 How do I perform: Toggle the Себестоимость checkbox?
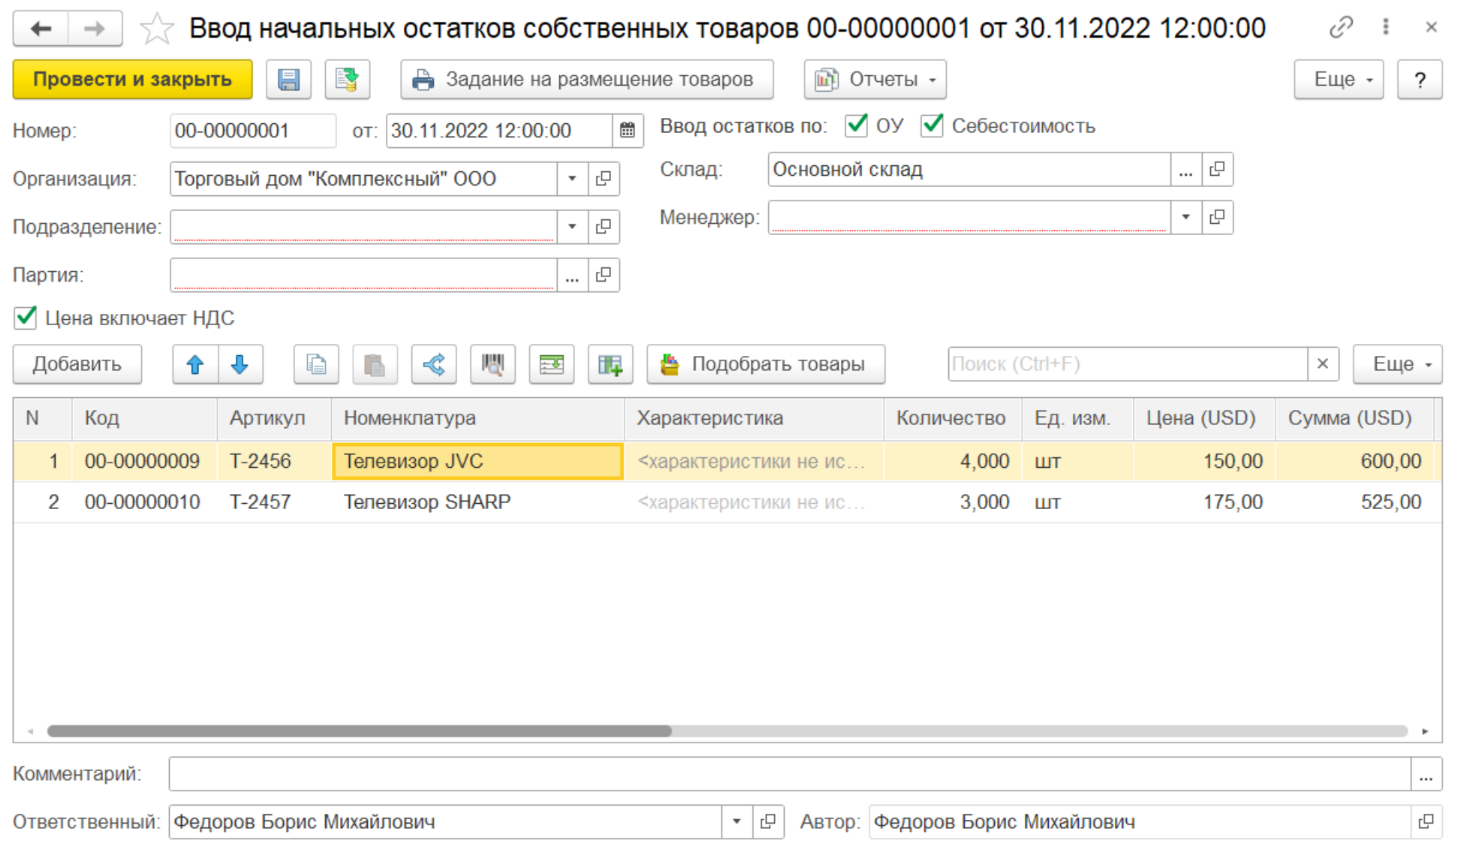coord(932,126)
